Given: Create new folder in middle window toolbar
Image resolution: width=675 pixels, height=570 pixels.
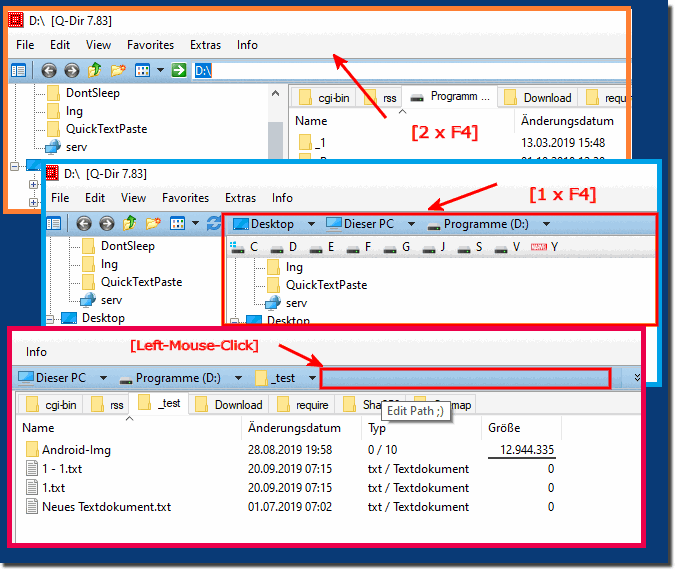Looking at the screenshot, I should point(153,223).
